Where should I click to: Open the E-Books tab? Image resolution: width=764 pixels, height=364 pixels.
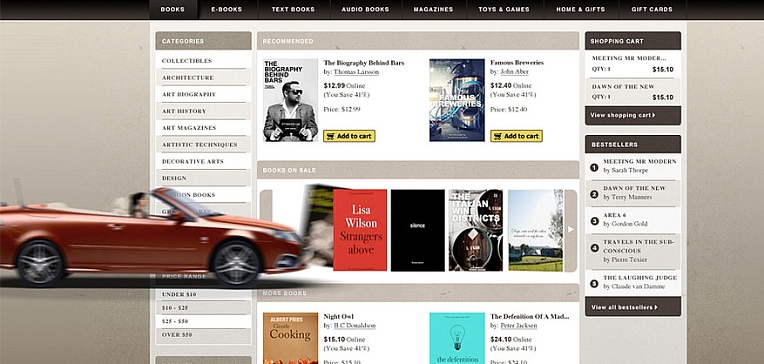(x=228, y=9)
